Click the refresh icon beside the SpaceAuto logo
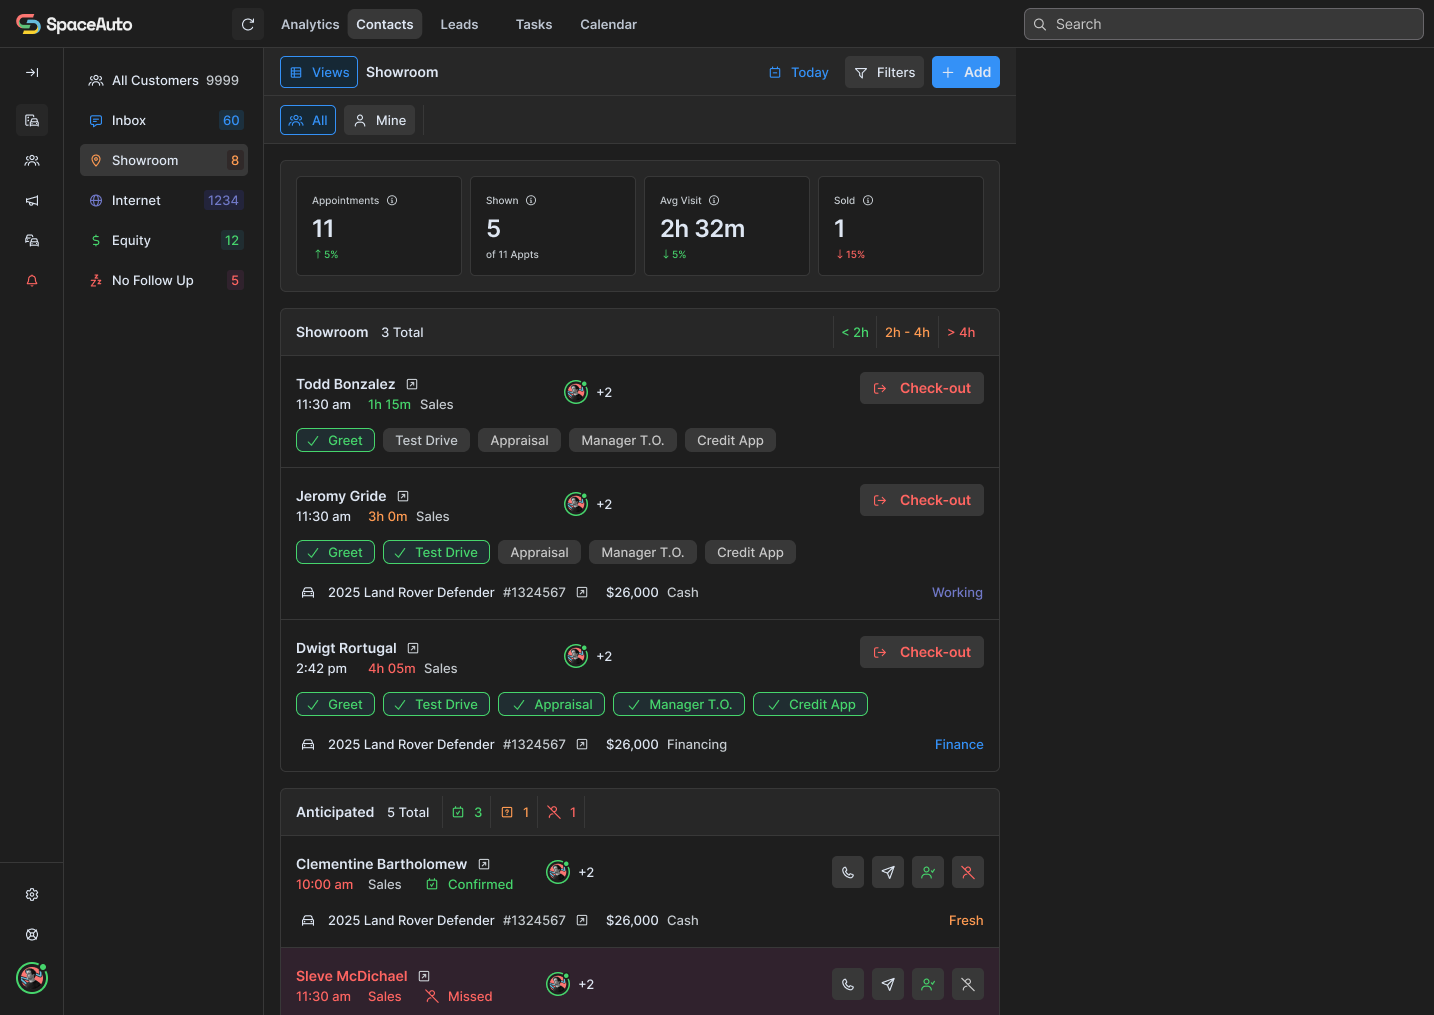This screenshot has height=1015, width=1434. pyautogui.click(x=248, y=24)
